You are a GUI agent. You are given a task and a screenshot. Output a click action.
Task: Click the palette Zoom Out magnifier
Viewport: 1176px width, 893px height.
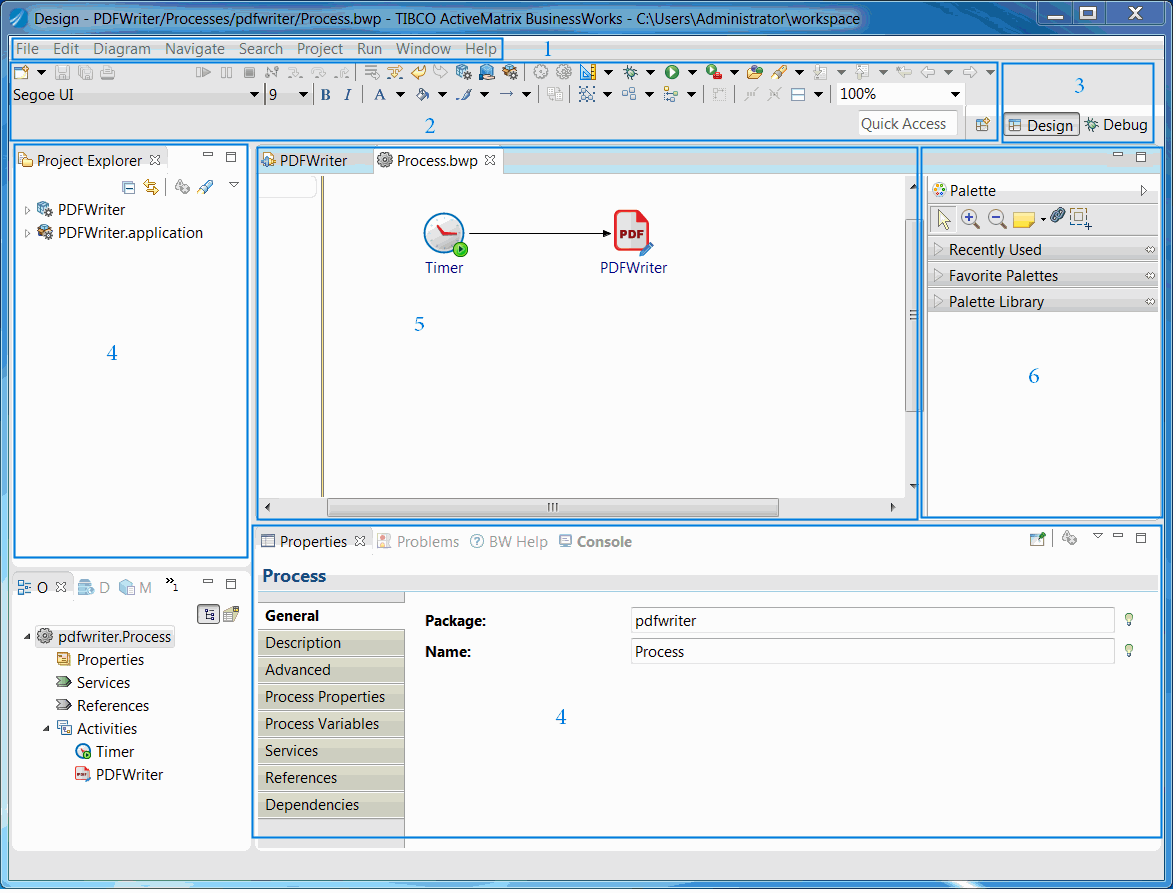point(997,219)
